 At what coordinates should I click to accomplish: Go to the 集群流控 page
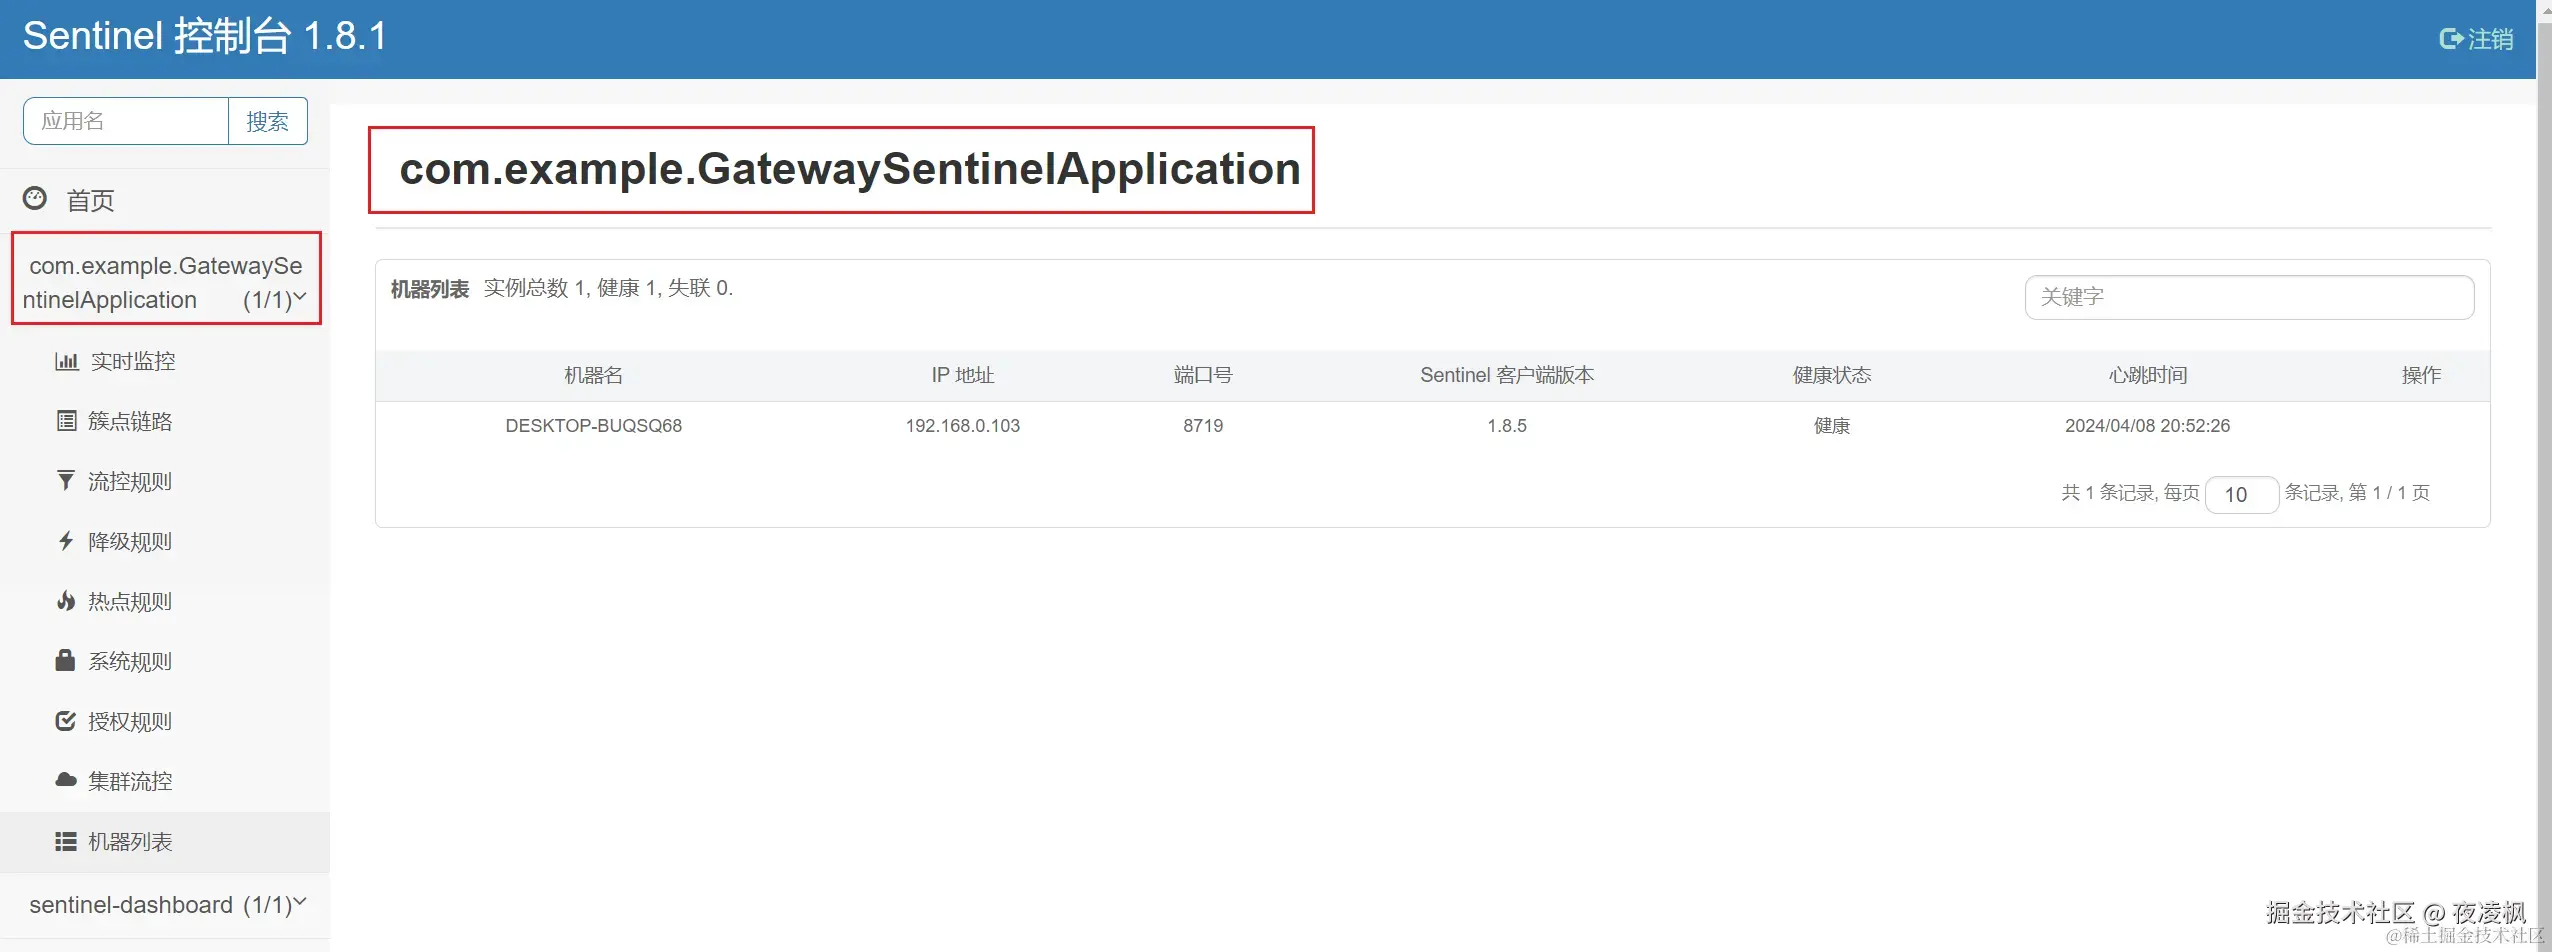click(130, 781)
